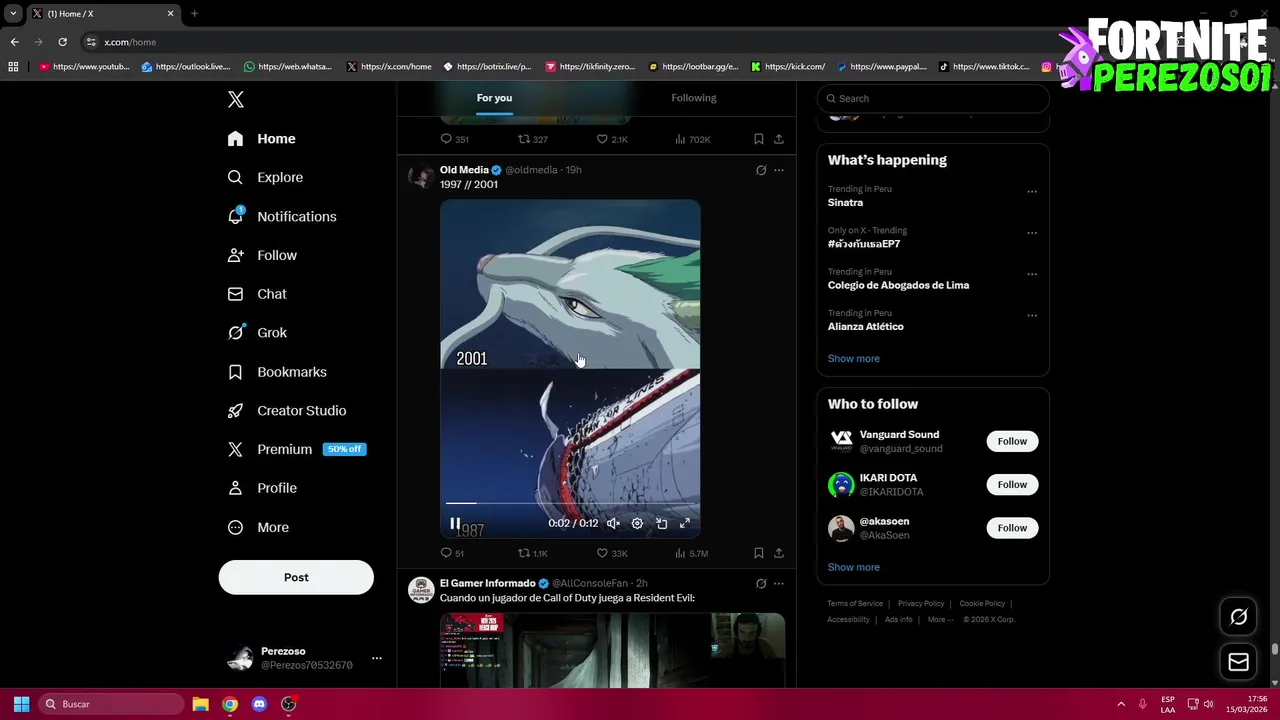The width and height of the screenshot is (1280, 720).
Task: Open Discord from the taskbar
Action: point(260,704)
